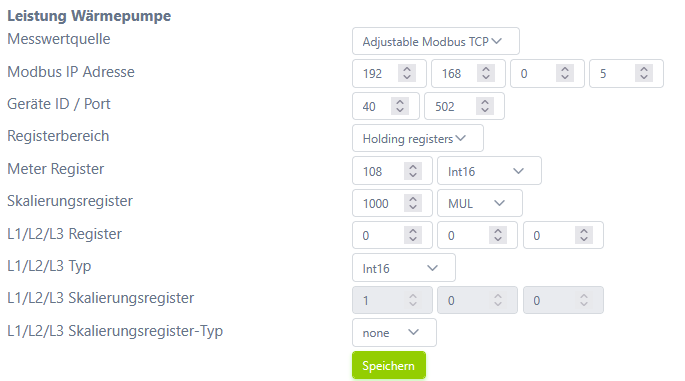Increase Meter Register 108 using stepper arrow
This screenshot has height=381, width=685.
click(x=413, y=166)
